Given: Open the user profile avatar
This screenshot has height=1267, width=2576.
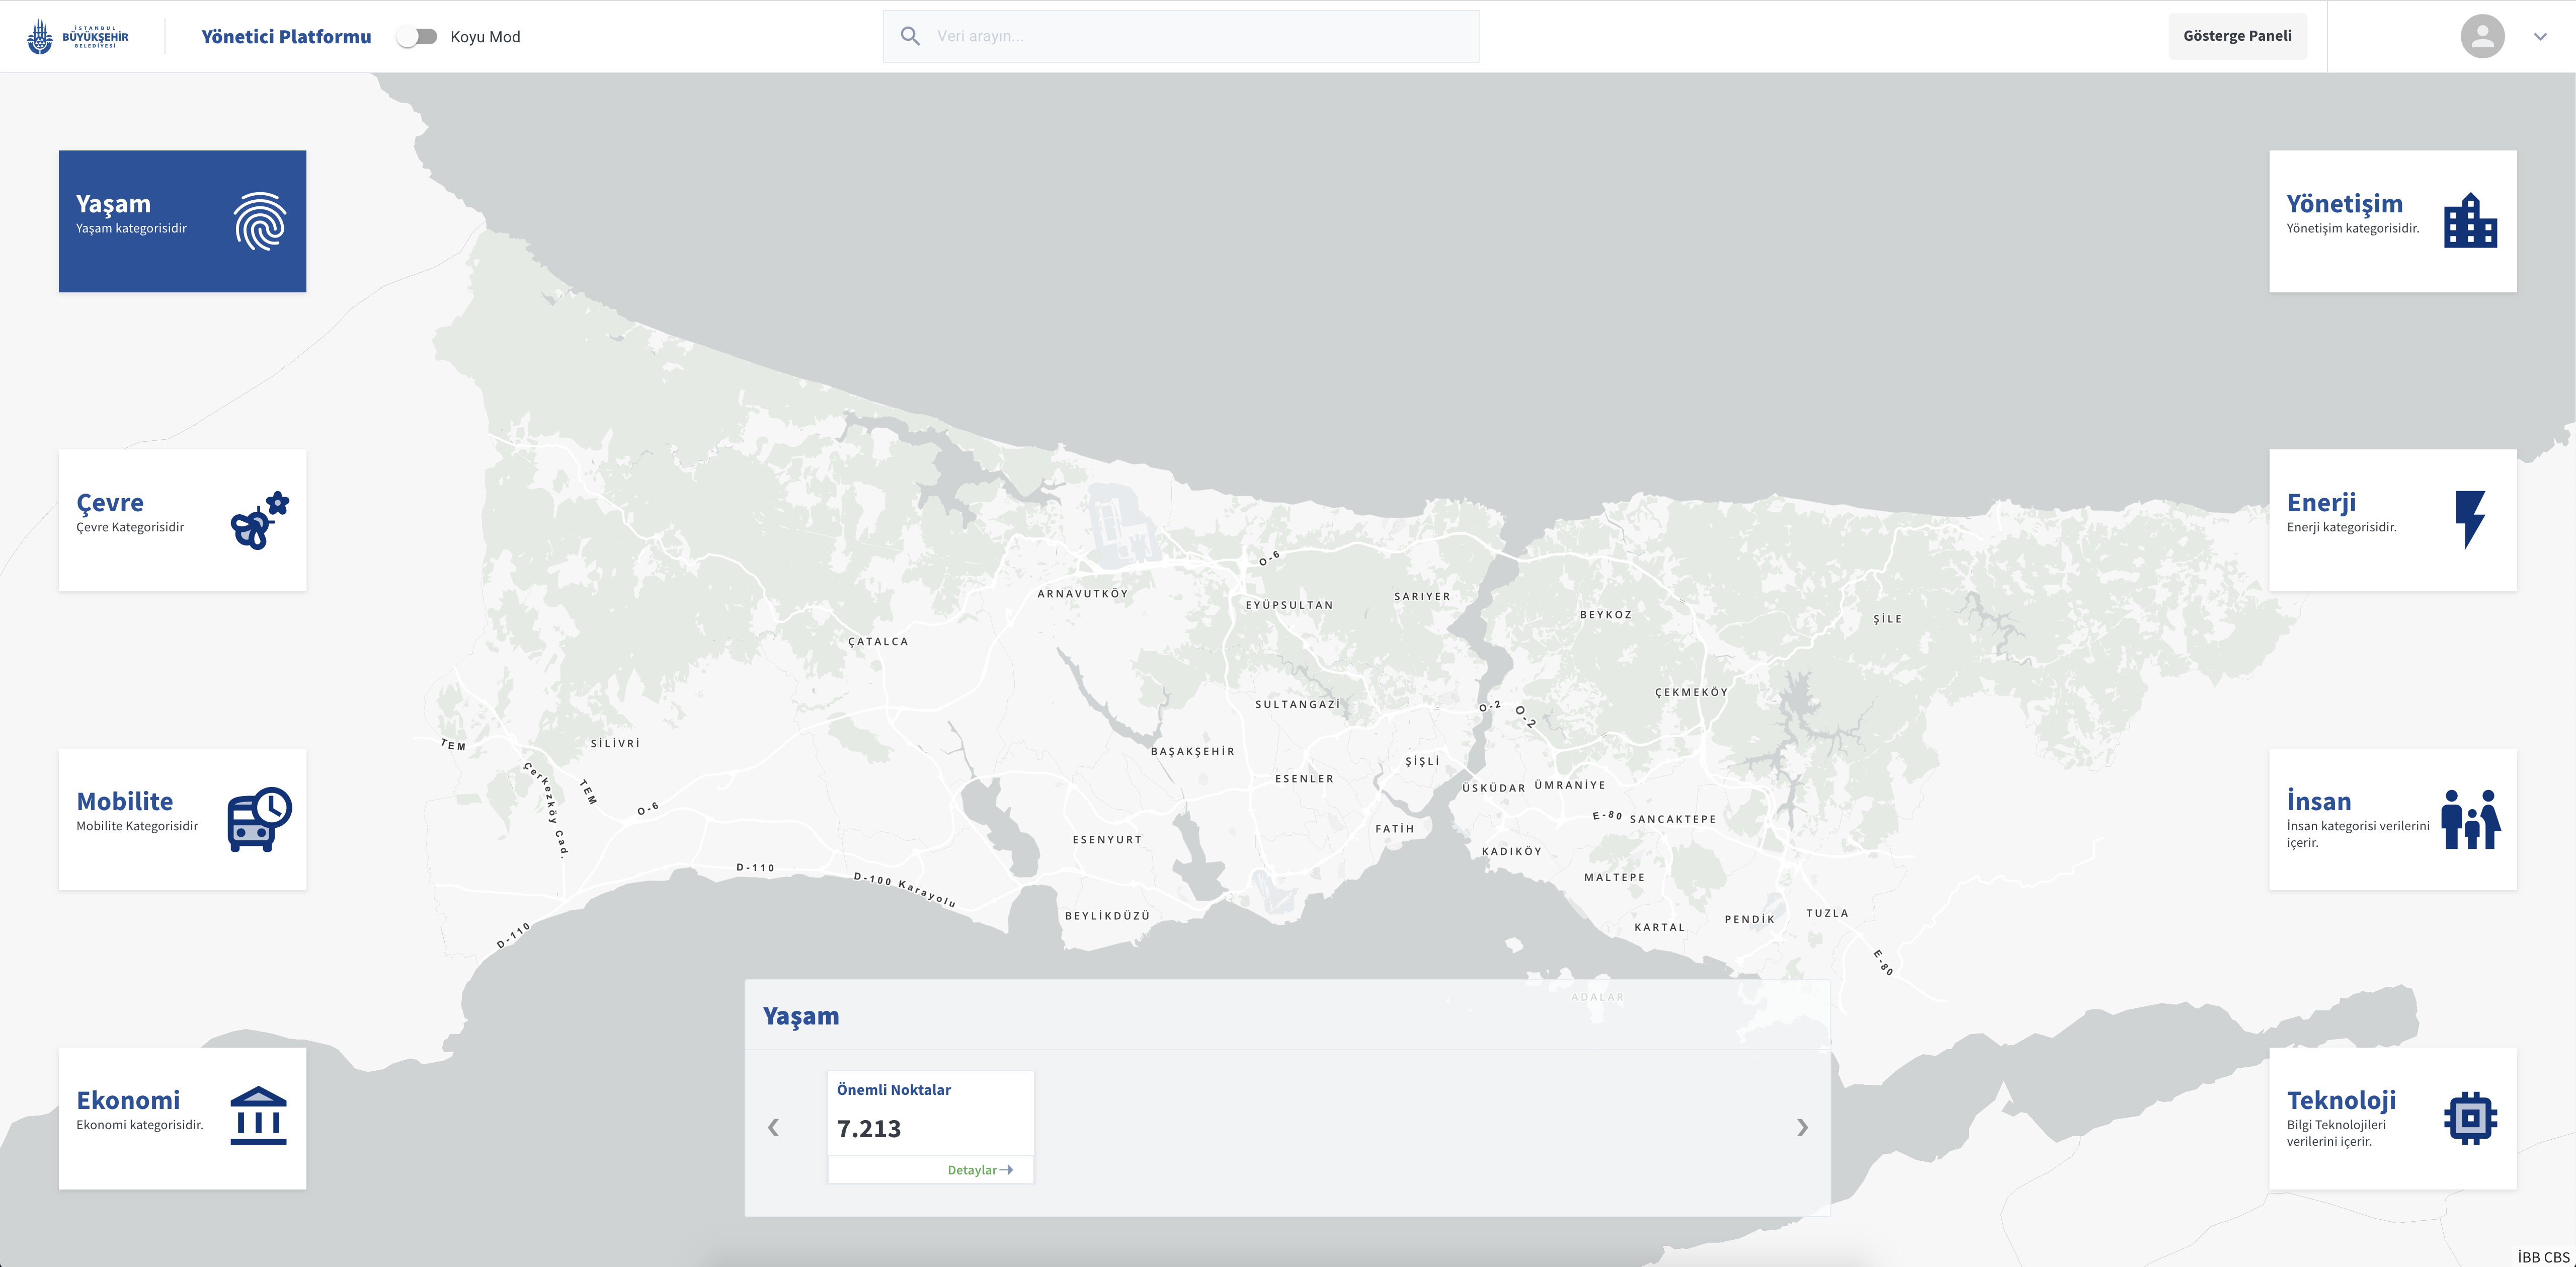Looking at the screenshot, I should tap(2482, 36).
